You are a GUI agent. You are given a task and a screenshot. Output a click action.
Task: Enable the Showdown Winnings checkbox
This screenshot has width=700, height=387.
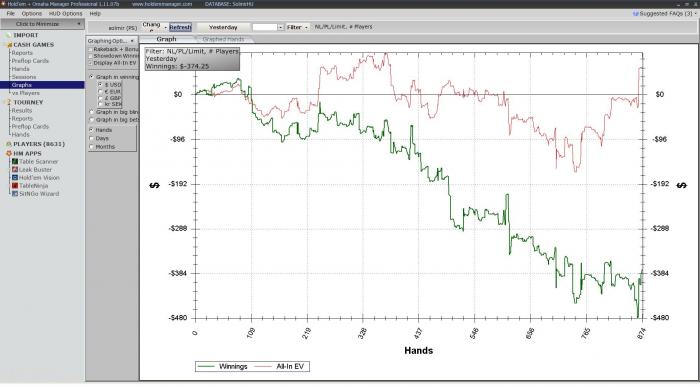pos(91,56)
